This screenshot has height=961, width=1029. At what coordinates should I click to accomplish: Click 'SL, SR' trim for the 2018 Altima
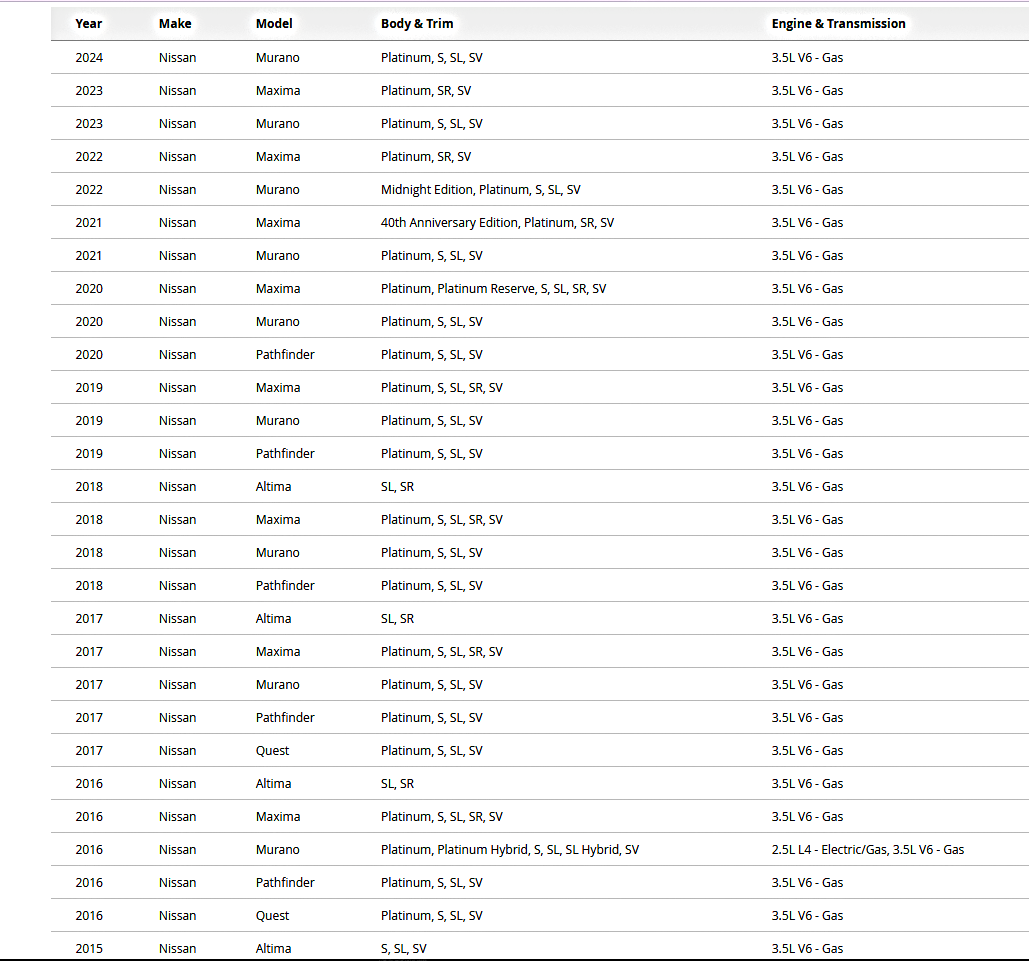click(398, 486)
